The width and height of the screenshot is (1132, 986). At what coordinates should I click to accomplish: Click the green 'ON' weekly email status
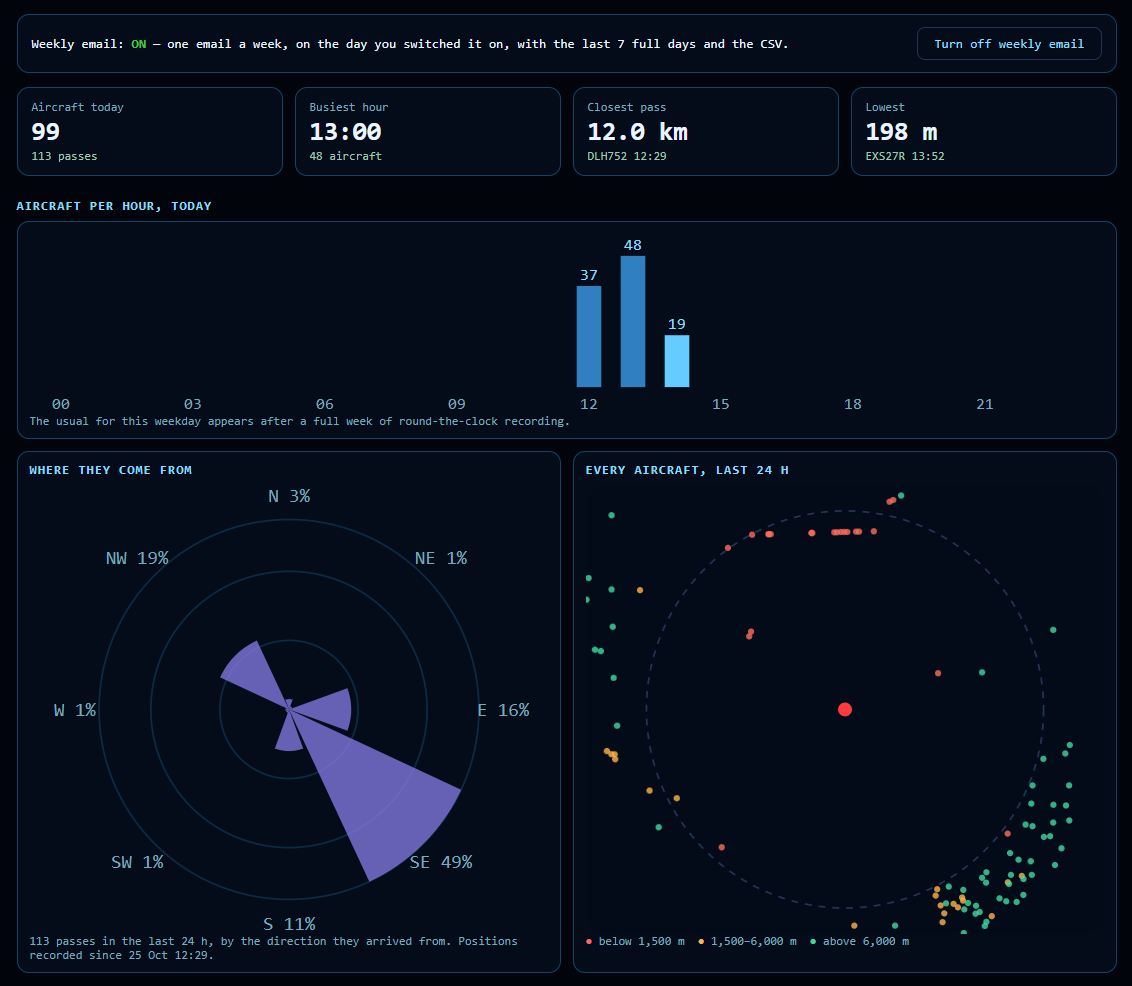139,44
